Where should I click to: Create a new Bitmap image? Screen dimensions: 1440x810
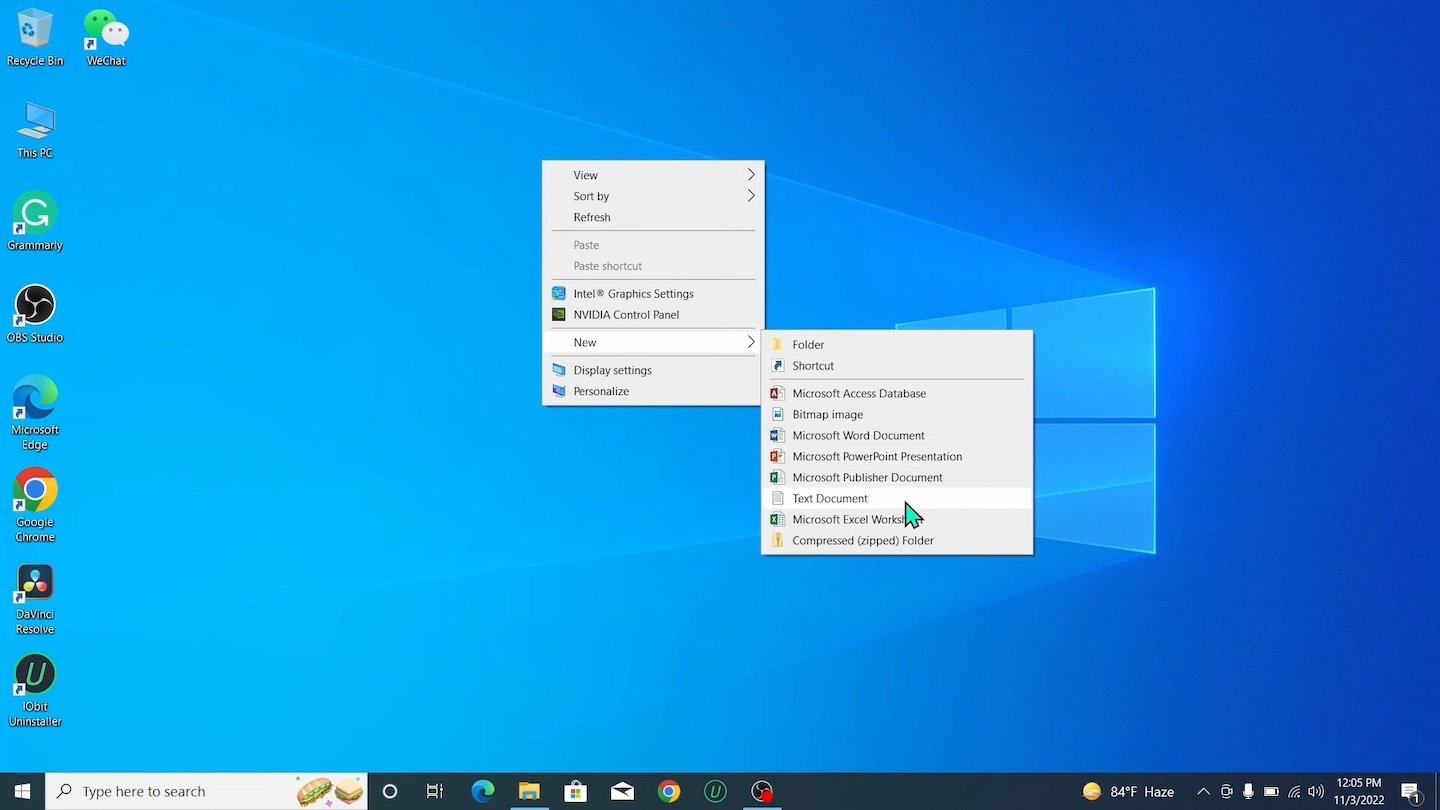pyautogui.click(x=897, y=414)
